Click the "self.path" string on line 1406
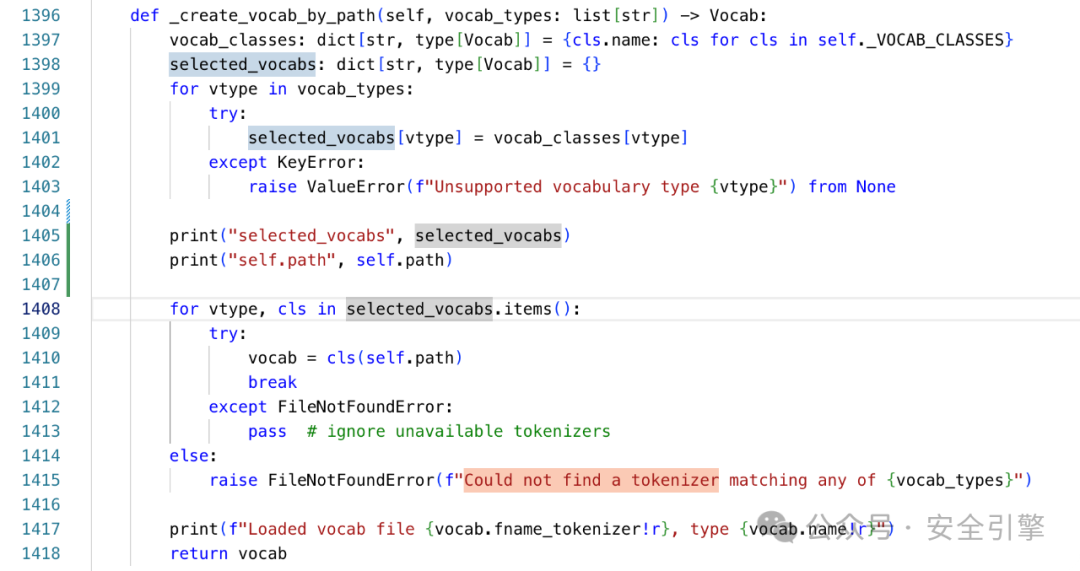 click(x=282, y=260)
